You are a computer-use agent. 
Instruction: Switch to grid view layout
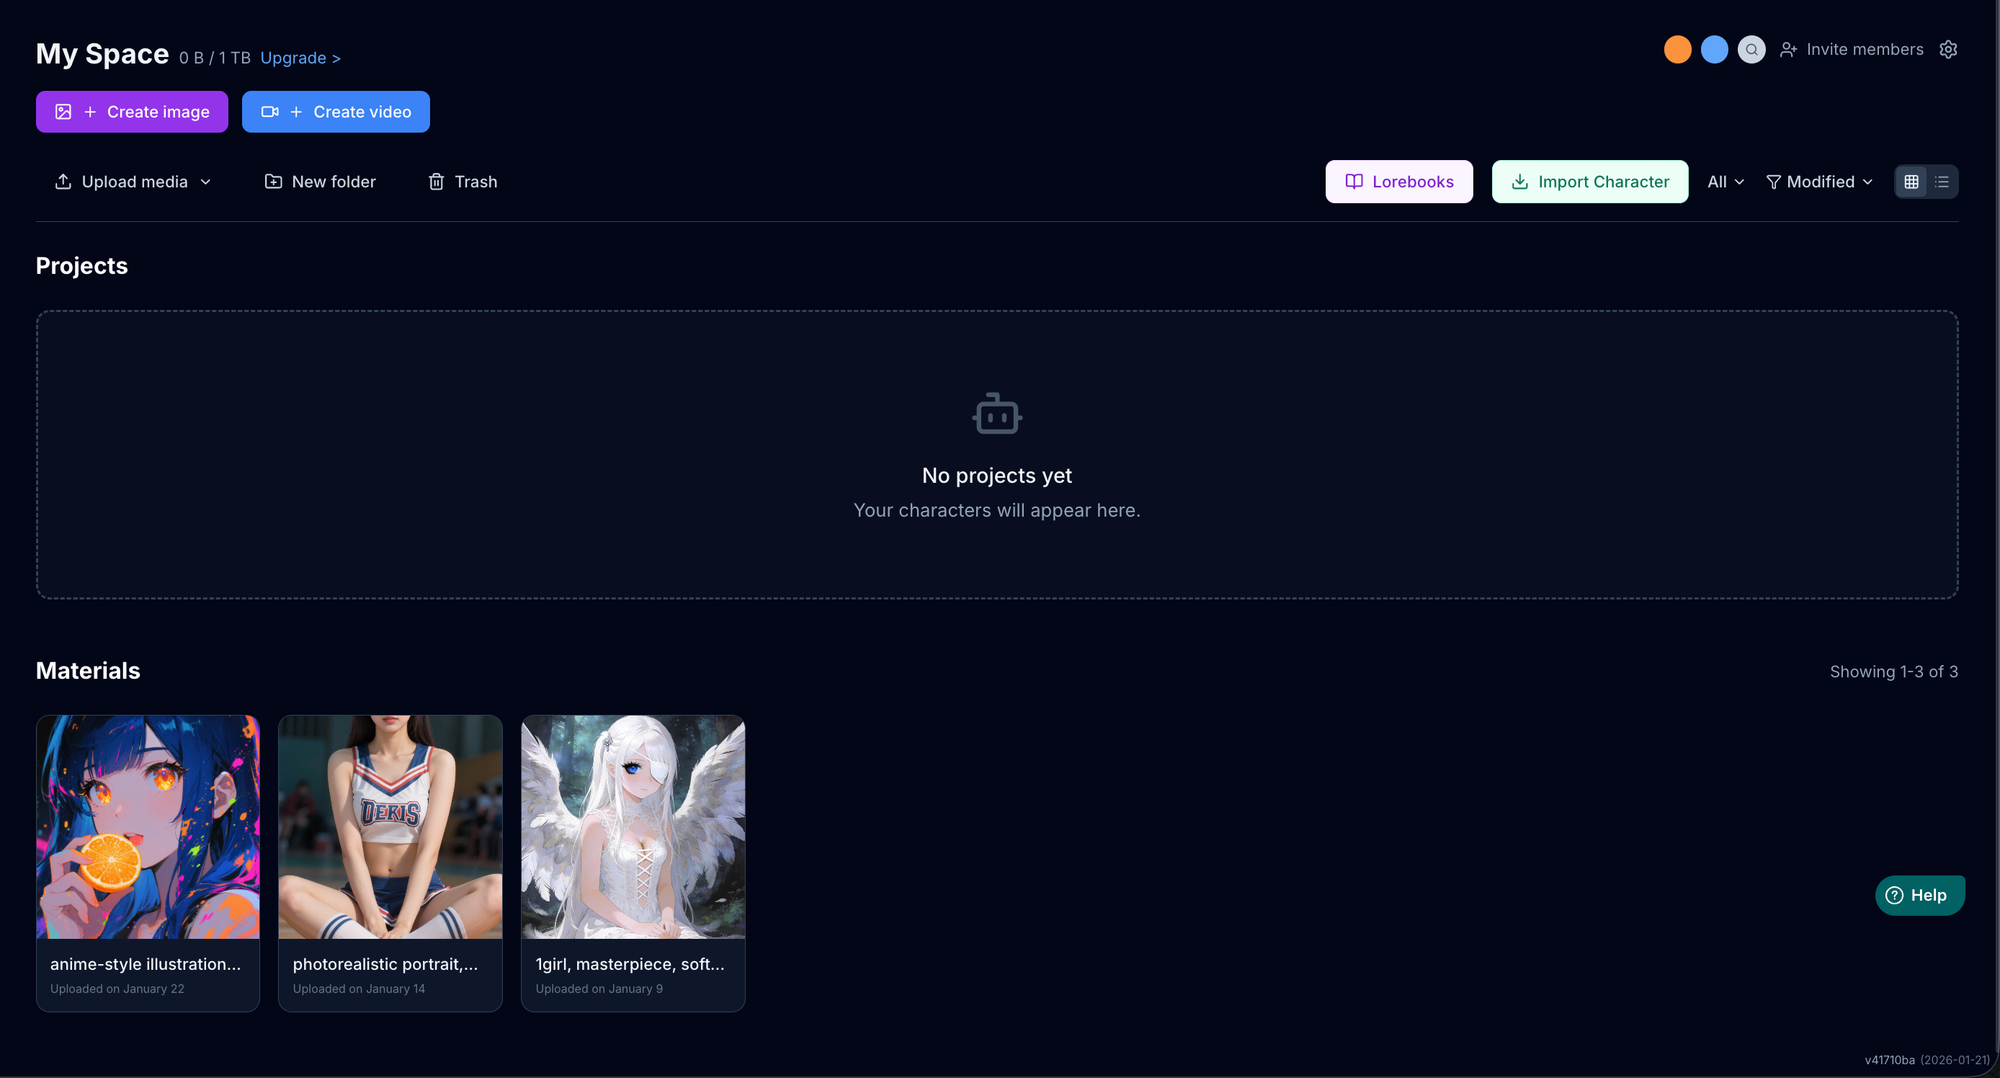(1911, 181)
